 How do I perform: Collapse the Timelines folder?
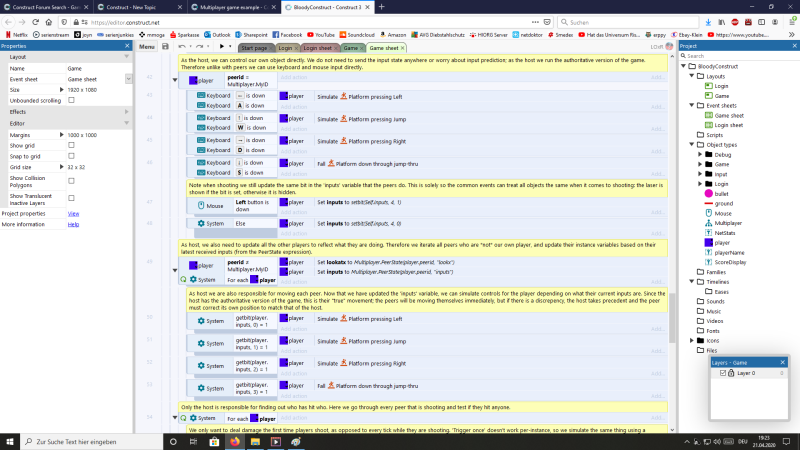[692, 282]
